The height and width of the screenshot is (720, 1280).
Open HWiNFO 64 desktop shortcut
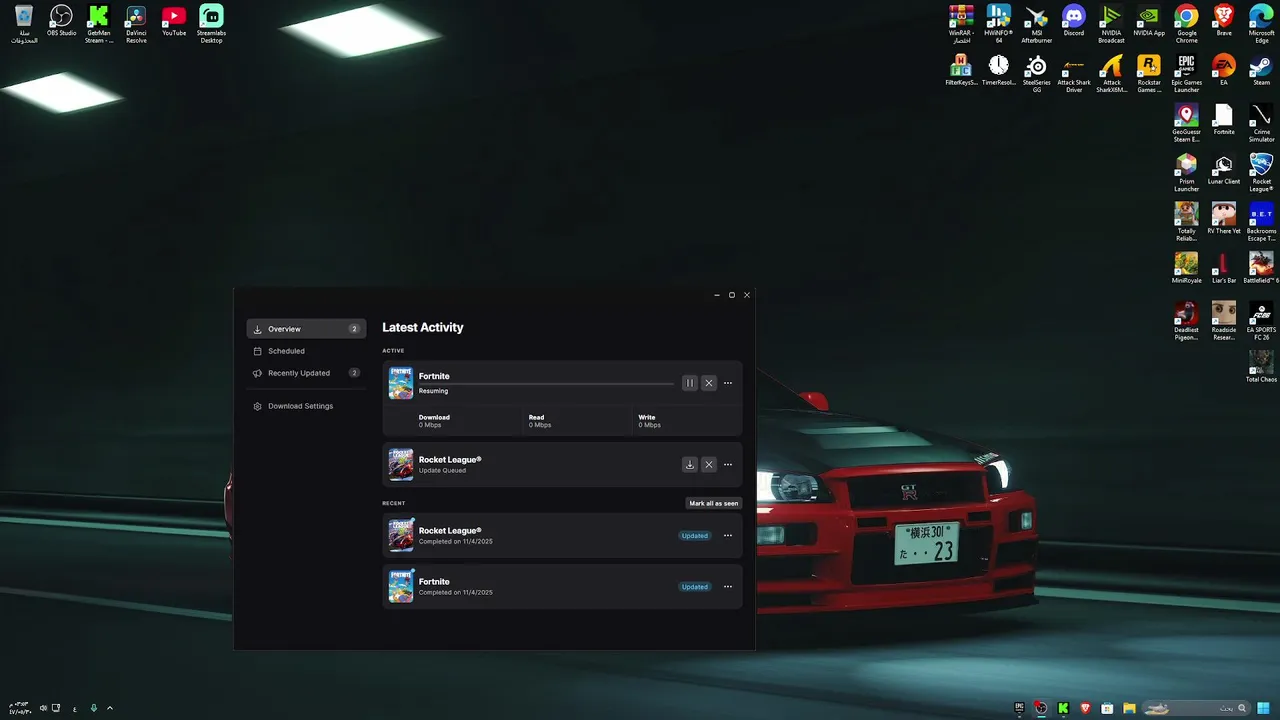point(998,24)
